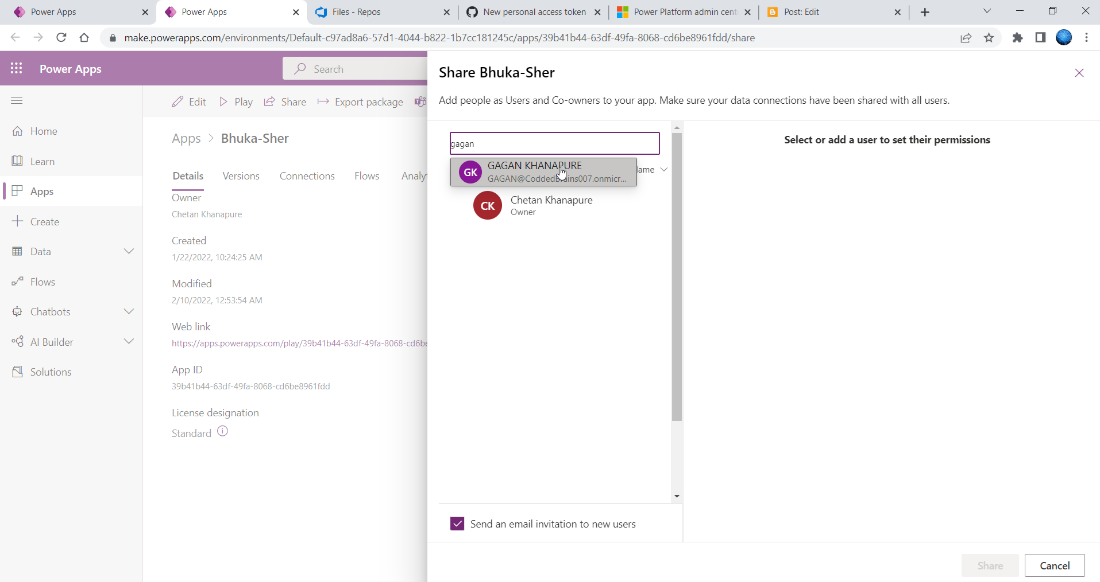The width and height of the screenshot is (1100, 582).
Task: Toggle Send an email invitation checkbox
Action: point(457,524)
